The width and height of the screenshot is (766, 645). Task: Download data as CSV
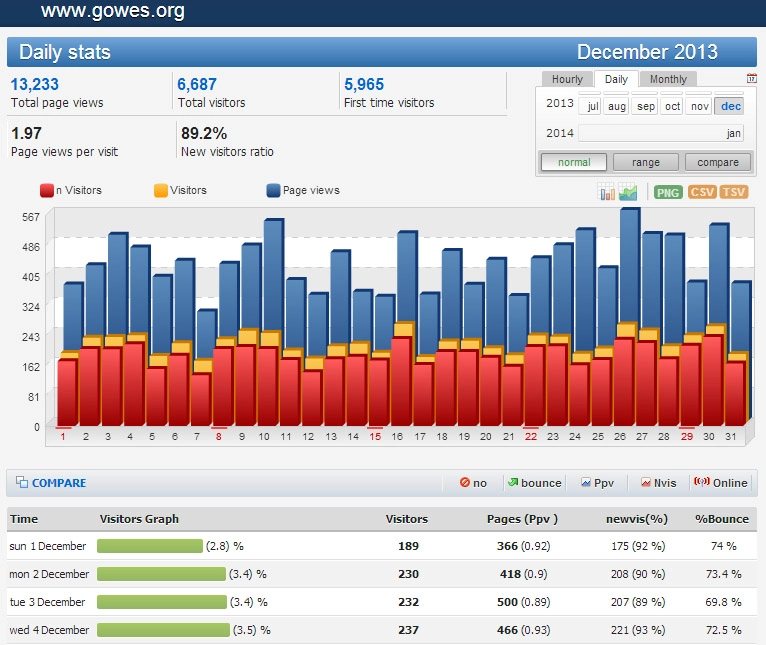click(701, 192)
